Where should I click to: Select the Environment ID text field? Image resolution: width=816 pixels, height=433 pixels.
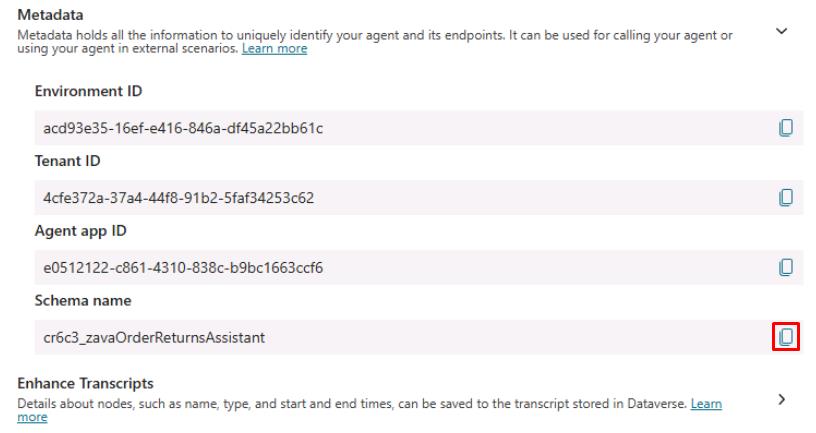[419, 128]
